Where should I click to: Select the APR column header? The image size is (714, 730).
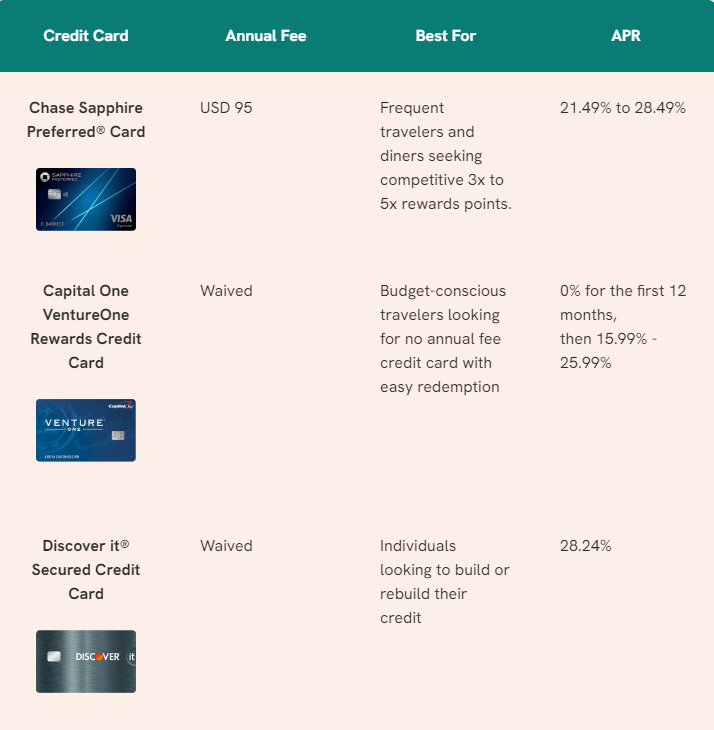[626, 36]
